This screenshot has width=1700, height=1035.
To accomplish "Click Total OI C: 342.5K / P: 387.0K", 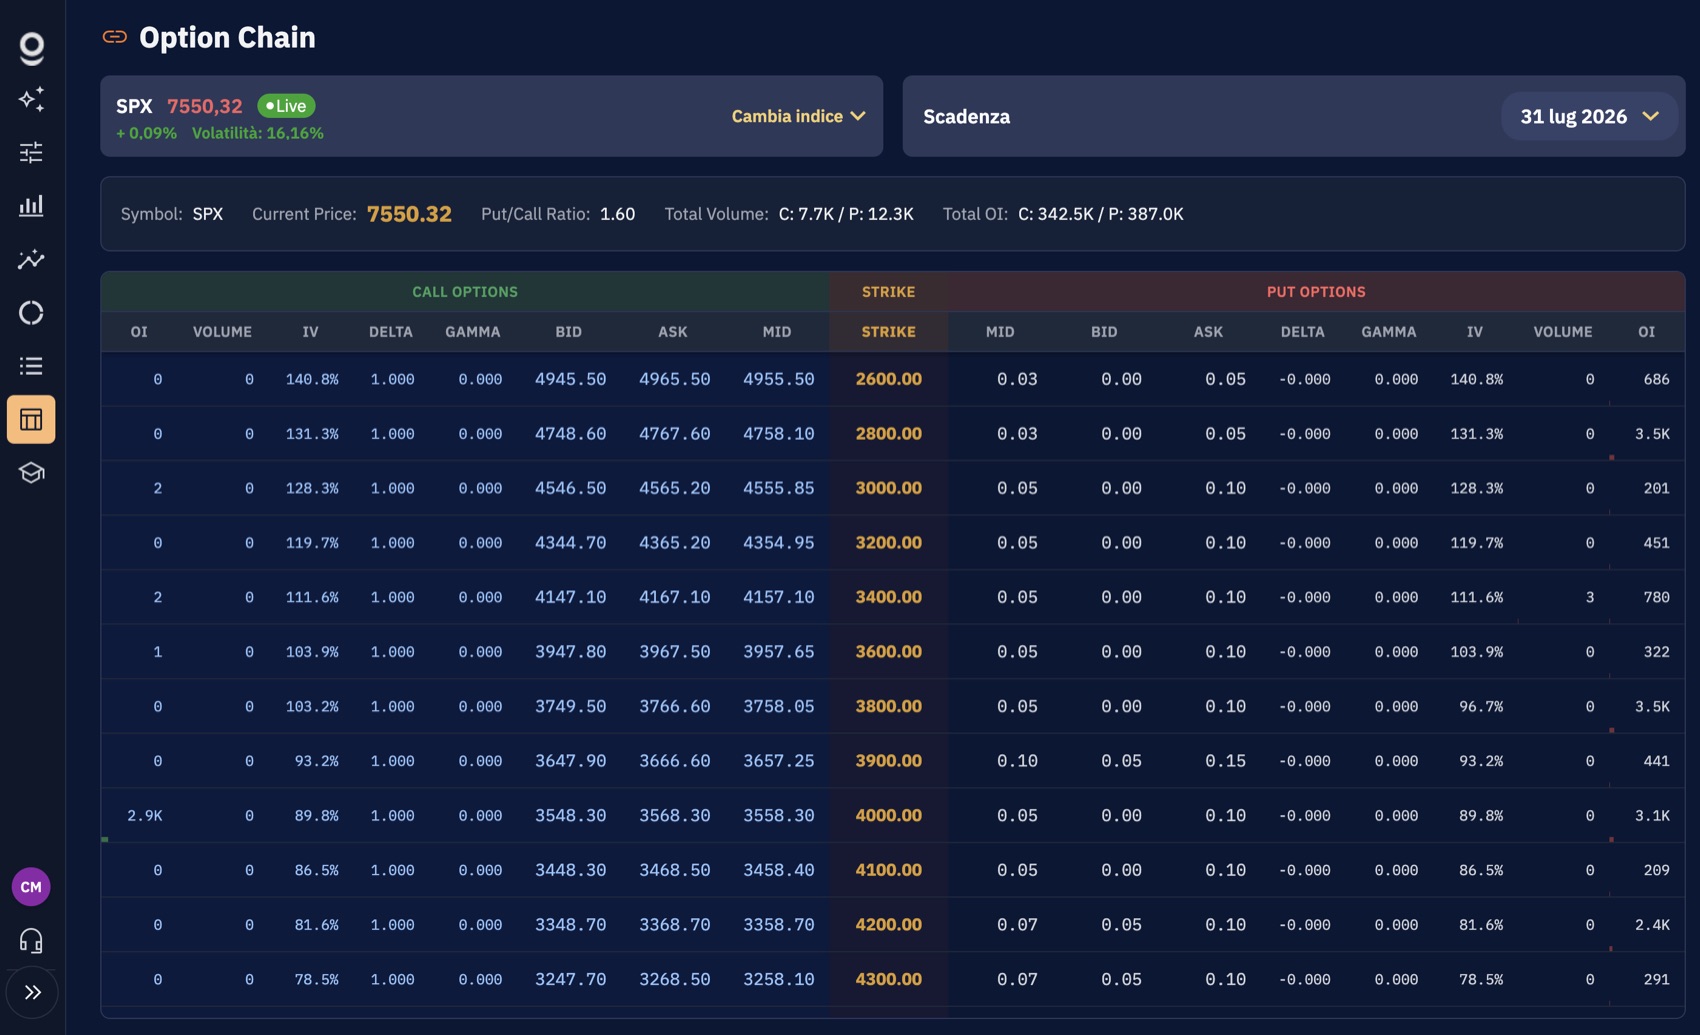I will (x=1101, y=214).
